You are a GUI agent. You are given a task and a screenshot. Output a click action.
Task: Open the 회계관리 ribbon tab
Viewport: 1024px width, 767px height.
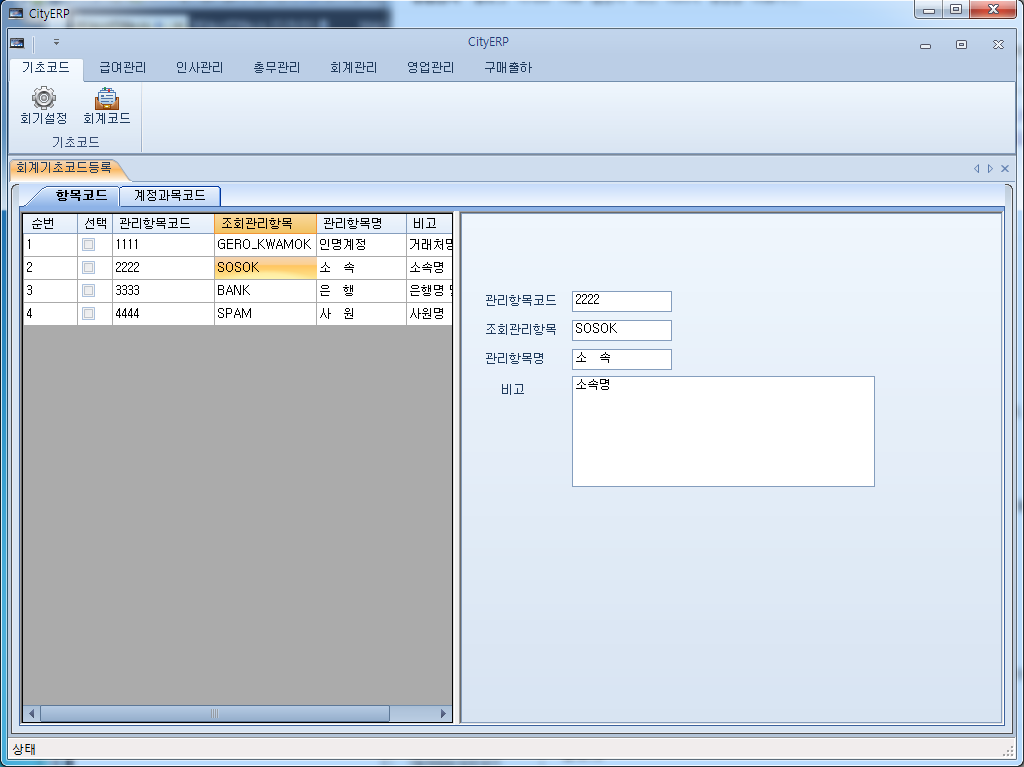click(353, 68)
